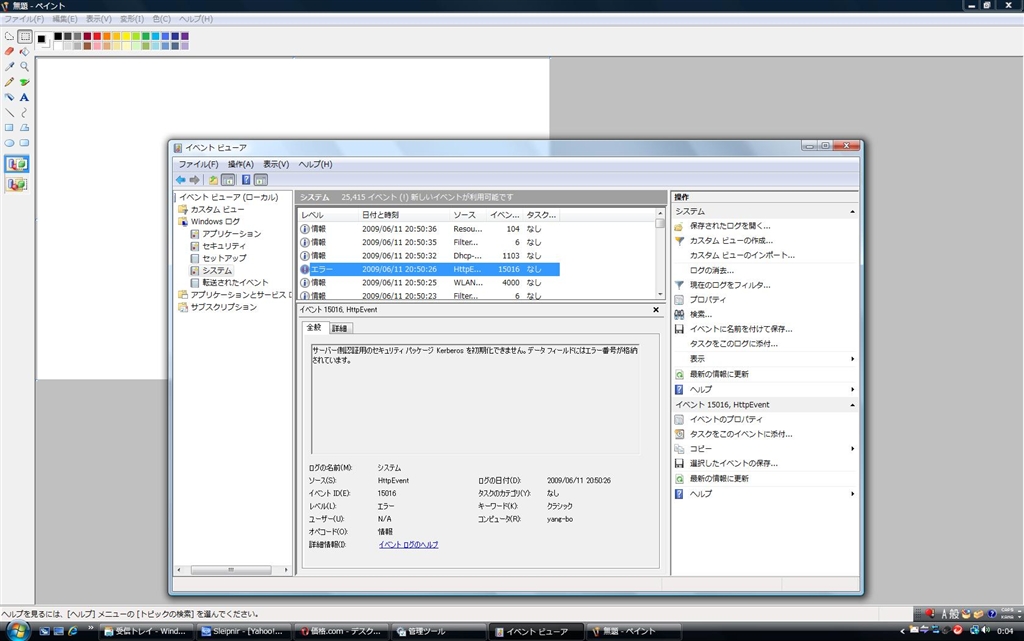The width and height of the screenshot is (1024, 641).
Task: Click the Back arrow in Event Viewer toolbar
Action: coord(180,180)
